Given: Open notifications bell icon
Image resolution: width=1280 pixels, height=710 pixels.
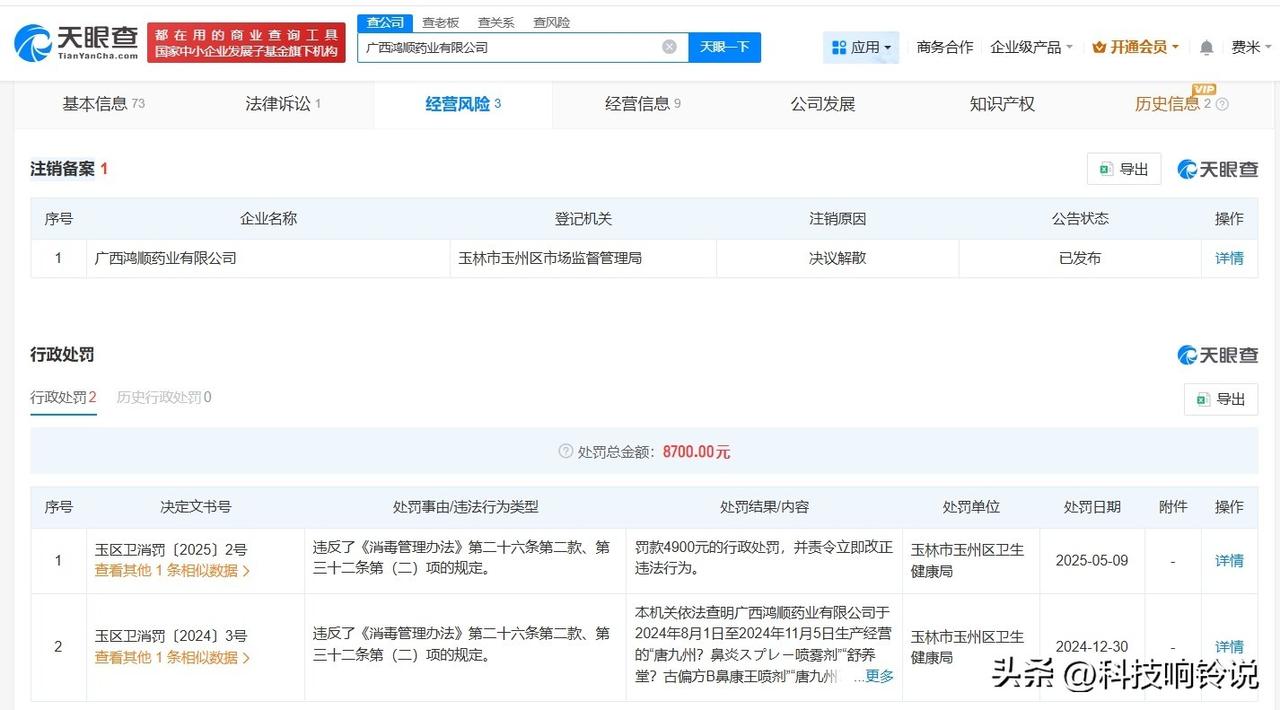Looking at the screenshot, I should point(1206,48).
